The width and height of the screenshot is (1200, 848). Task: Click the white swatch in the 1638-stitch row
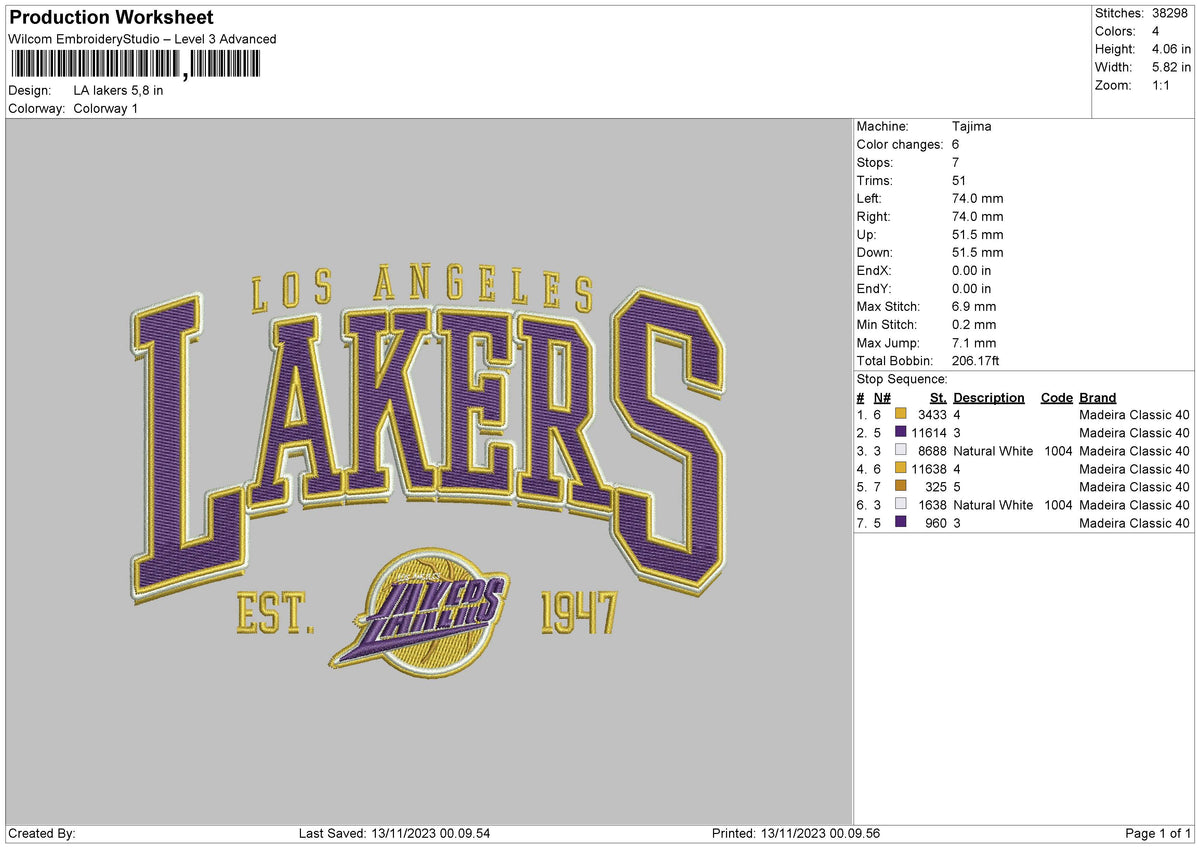tap(901, 505)
